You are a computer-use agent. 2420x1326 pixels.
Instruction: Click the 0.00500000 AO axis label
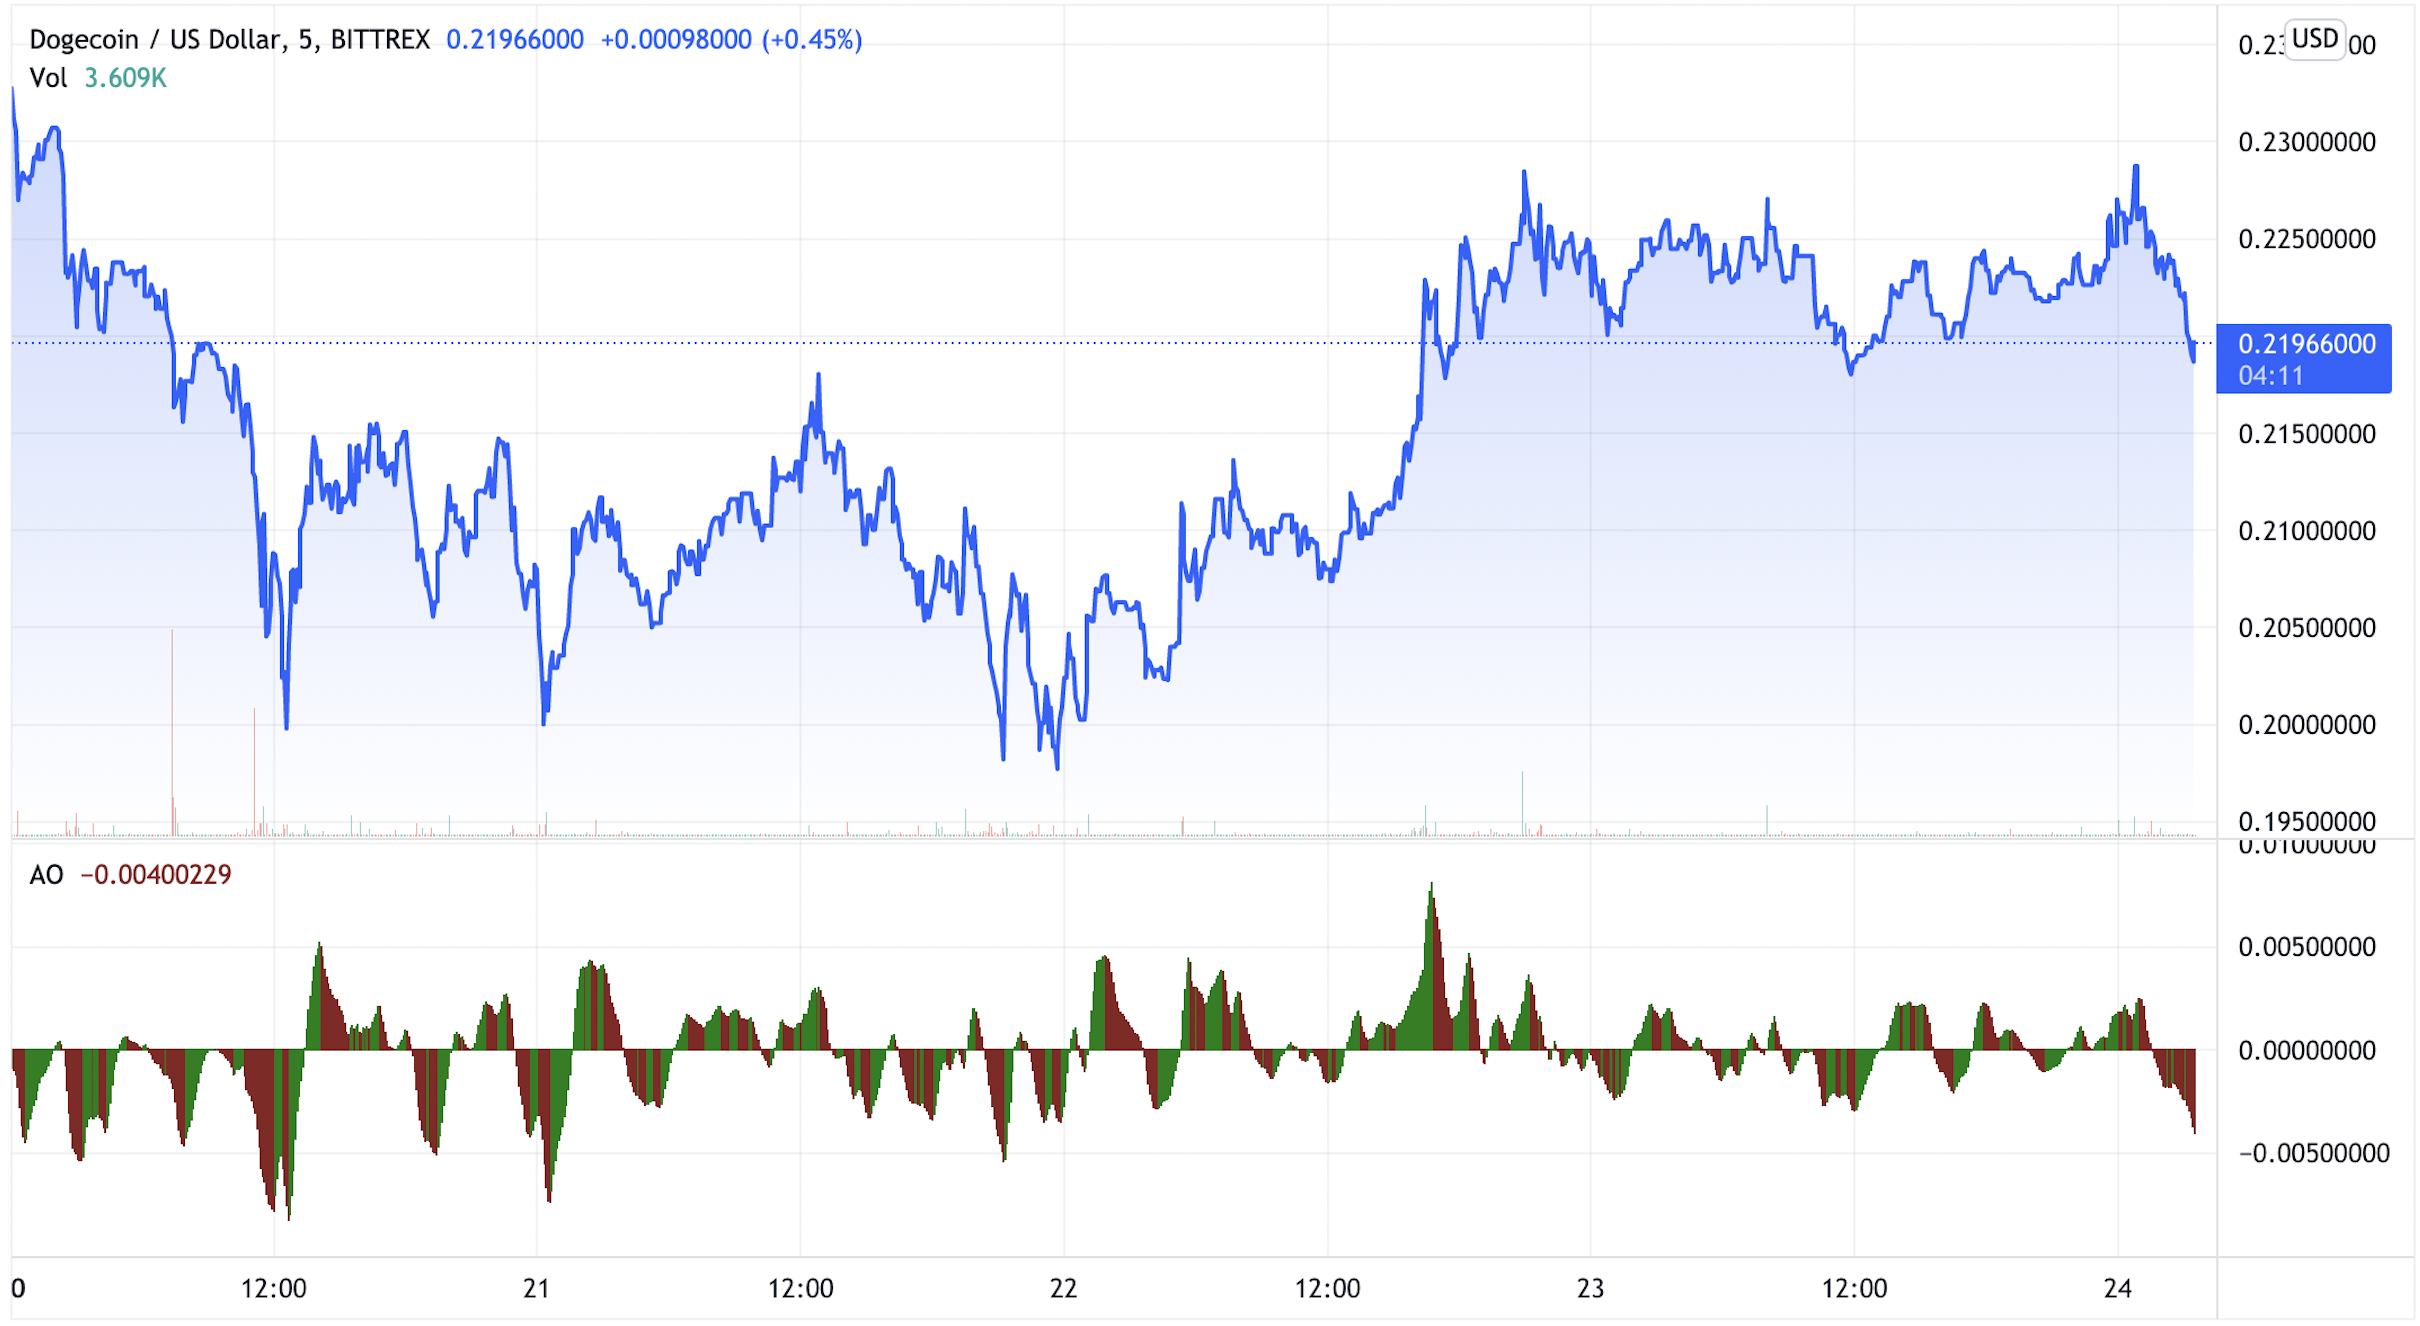click(2306, 947)
